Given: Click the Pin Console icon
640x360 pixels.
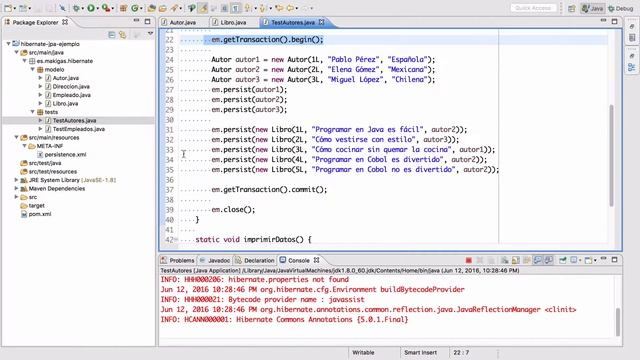Looking at the screenshot, I should [562, 260].
